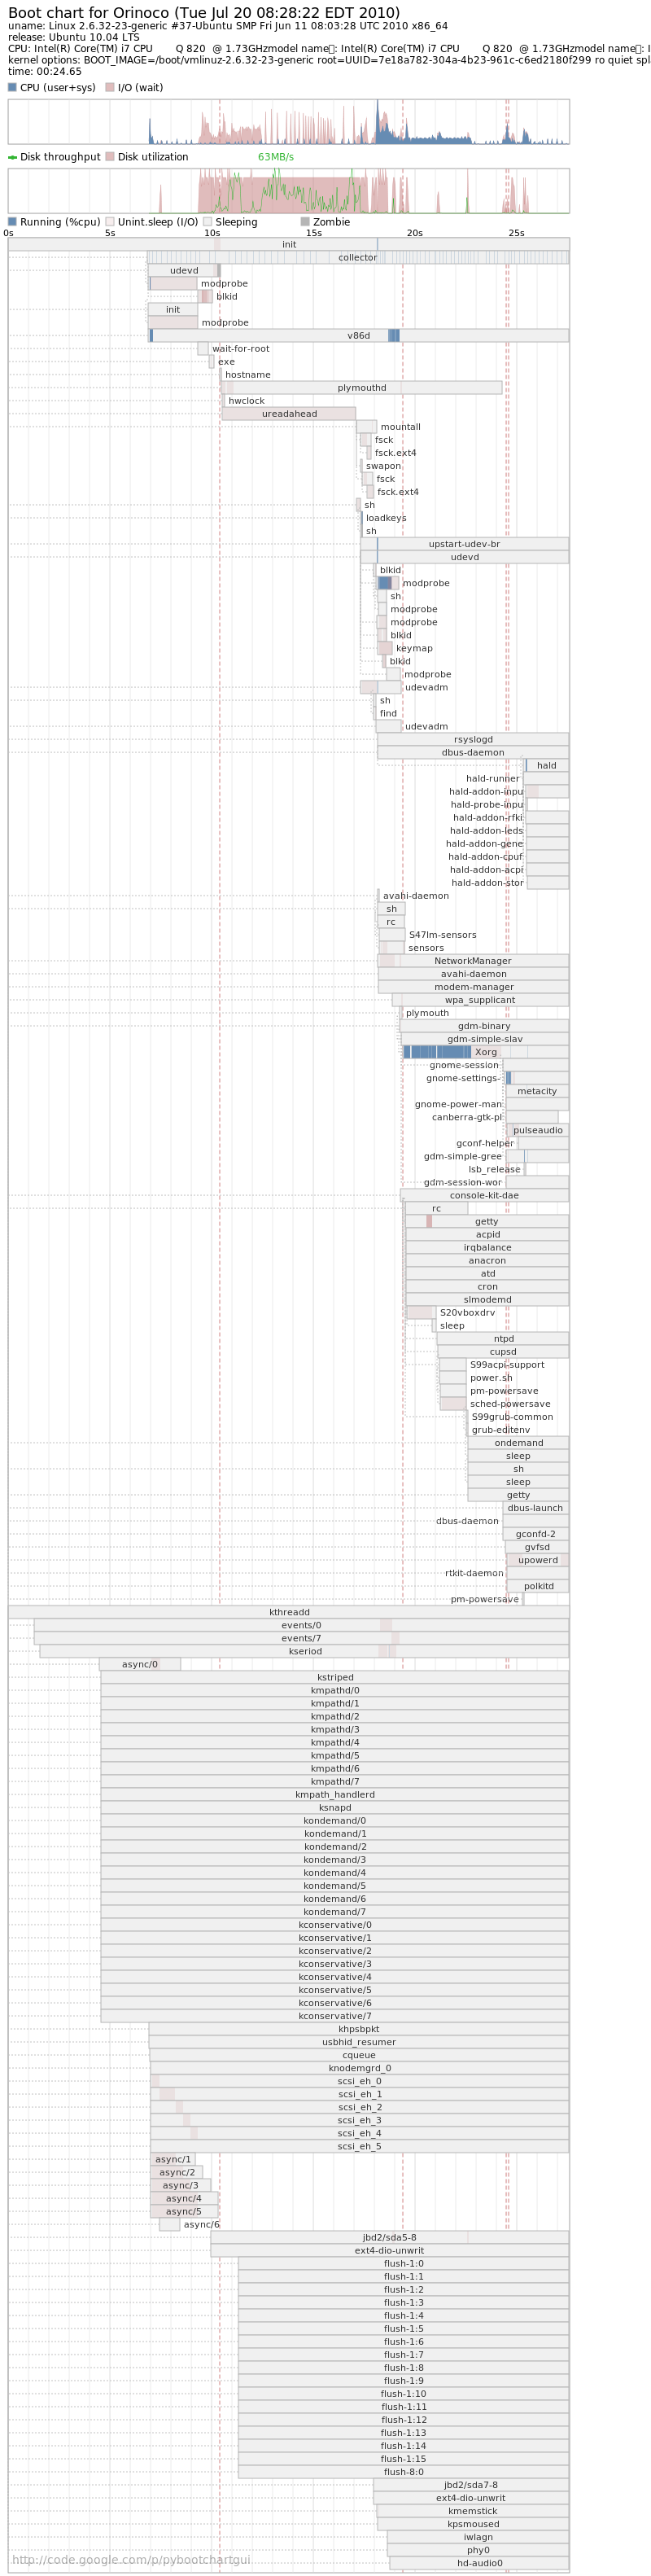
Task: Click the 20s label on the time axis
Action: (x=414, y=233)
